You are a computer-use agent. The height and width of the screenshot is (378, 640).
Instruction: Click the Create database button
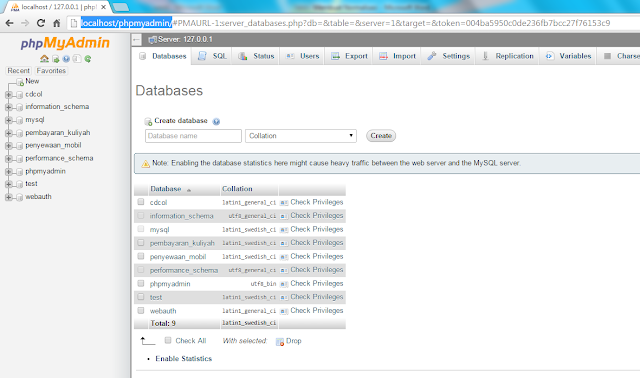(381, 136)
